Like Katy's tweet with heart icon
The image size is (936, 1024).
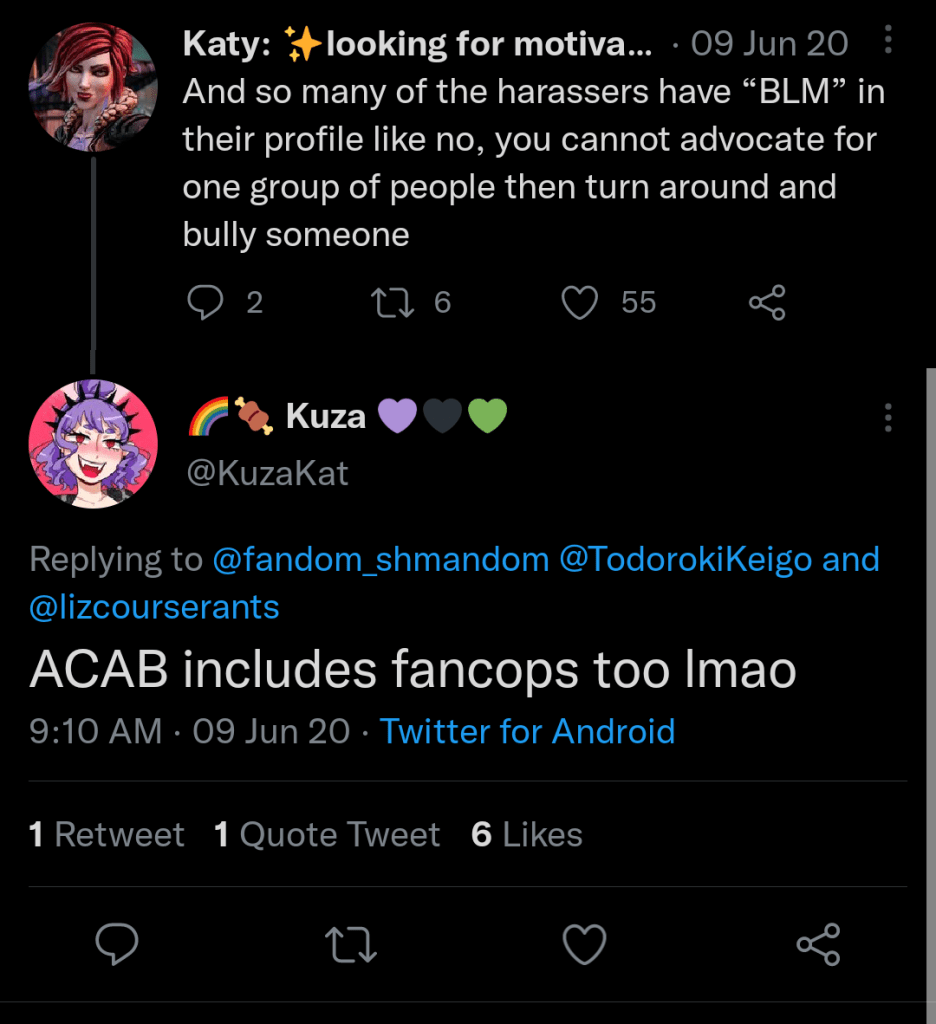tap(579, 302)
